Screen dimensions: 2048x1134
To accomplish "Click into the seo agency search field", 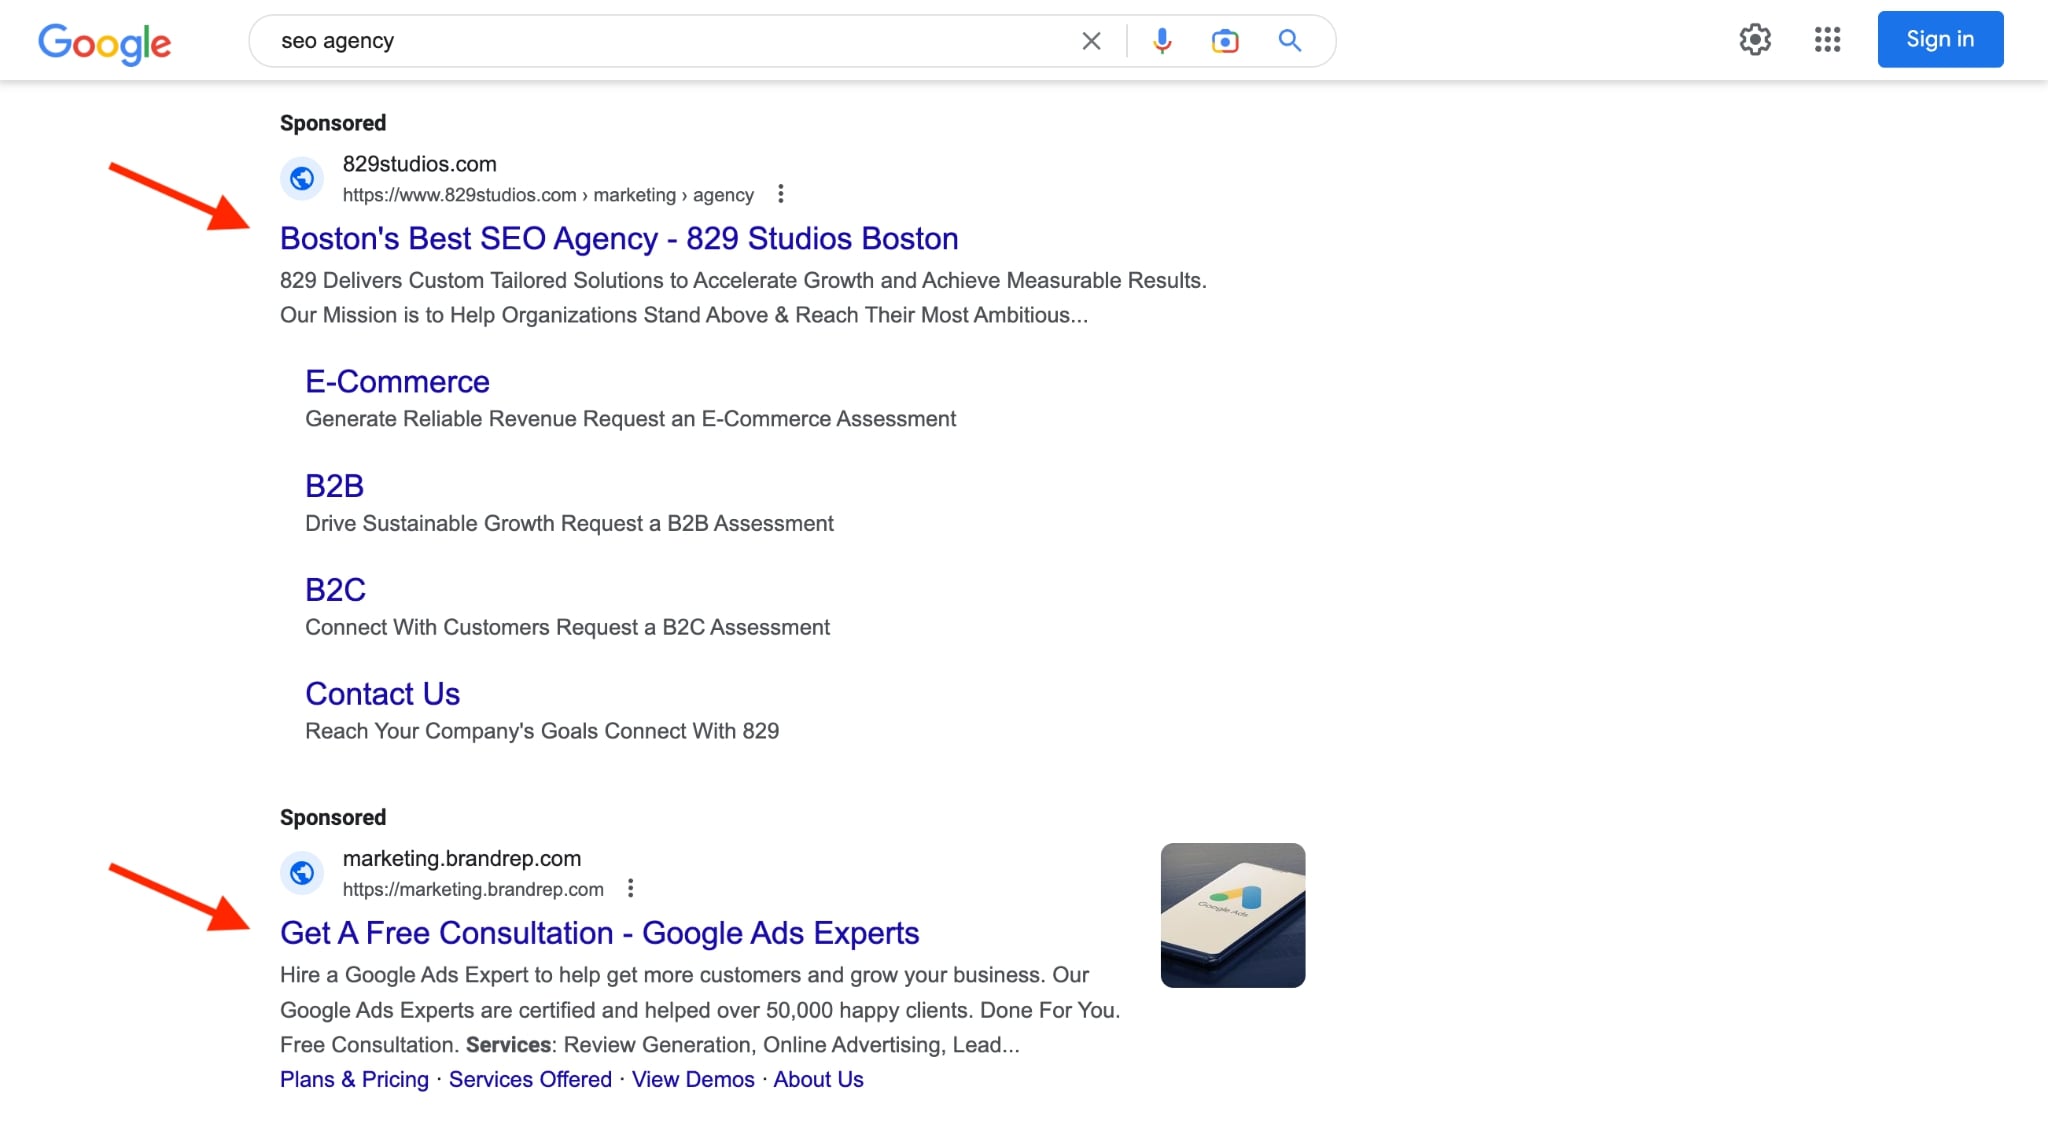I will (660, 41).
